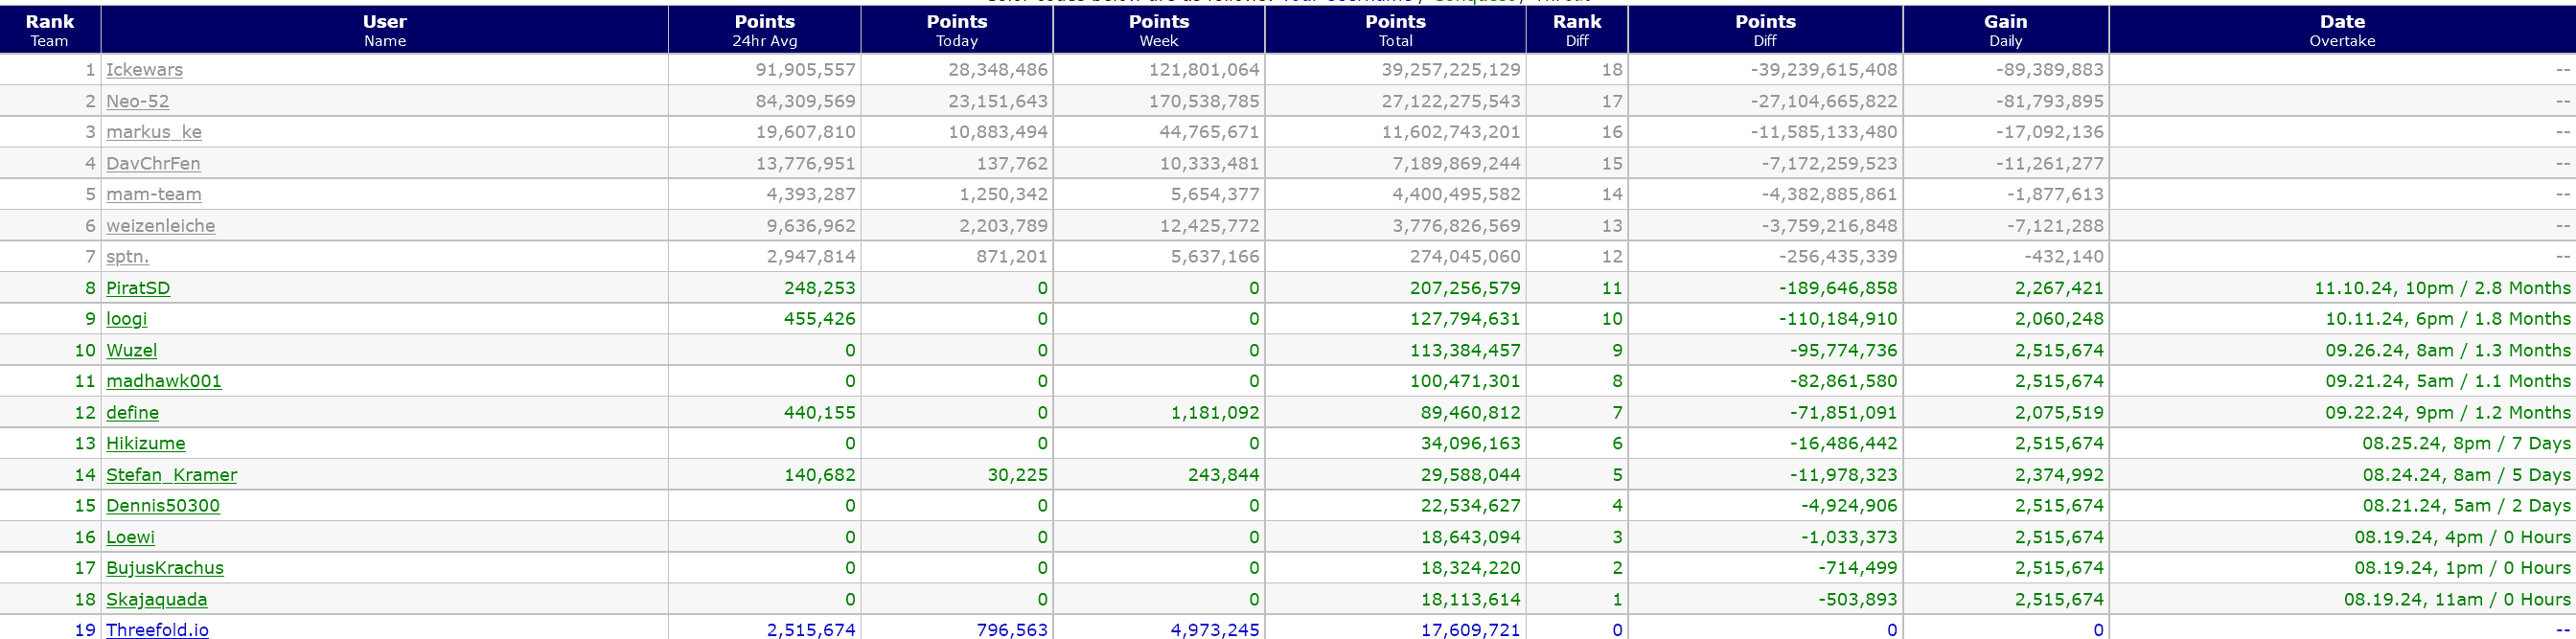
Task: Click the Rank Team column header
Action: click(x=50, y=30)
